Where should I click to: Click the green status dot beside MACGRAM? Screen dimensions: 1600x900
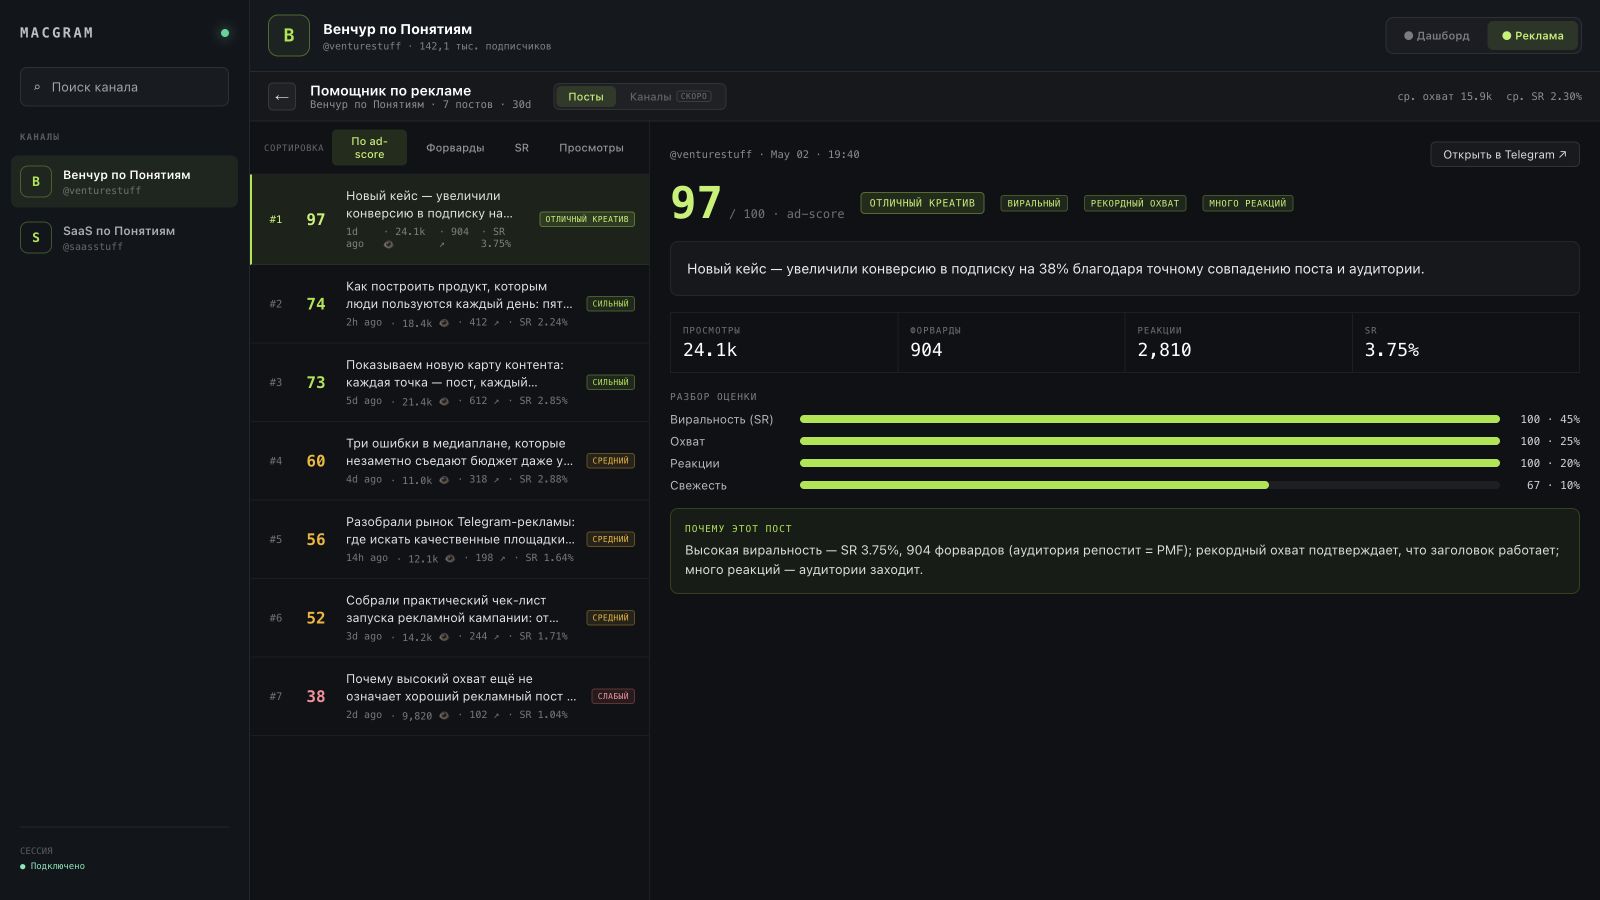point(225,33)
